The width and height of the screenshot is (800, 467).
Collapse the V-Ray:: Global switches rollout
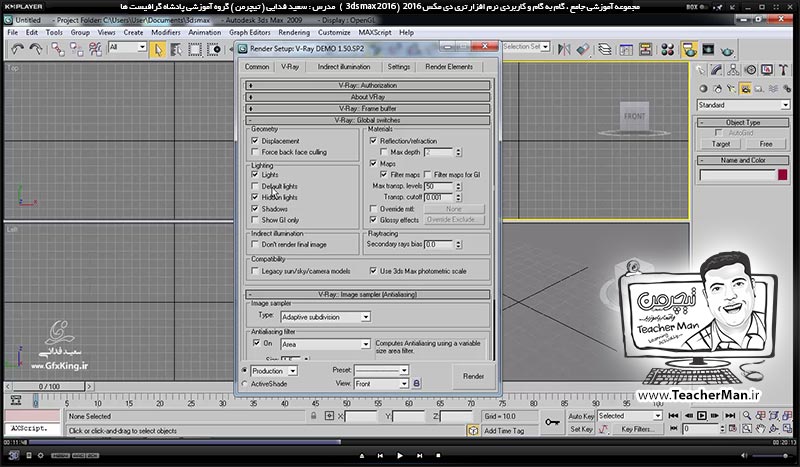368,120
